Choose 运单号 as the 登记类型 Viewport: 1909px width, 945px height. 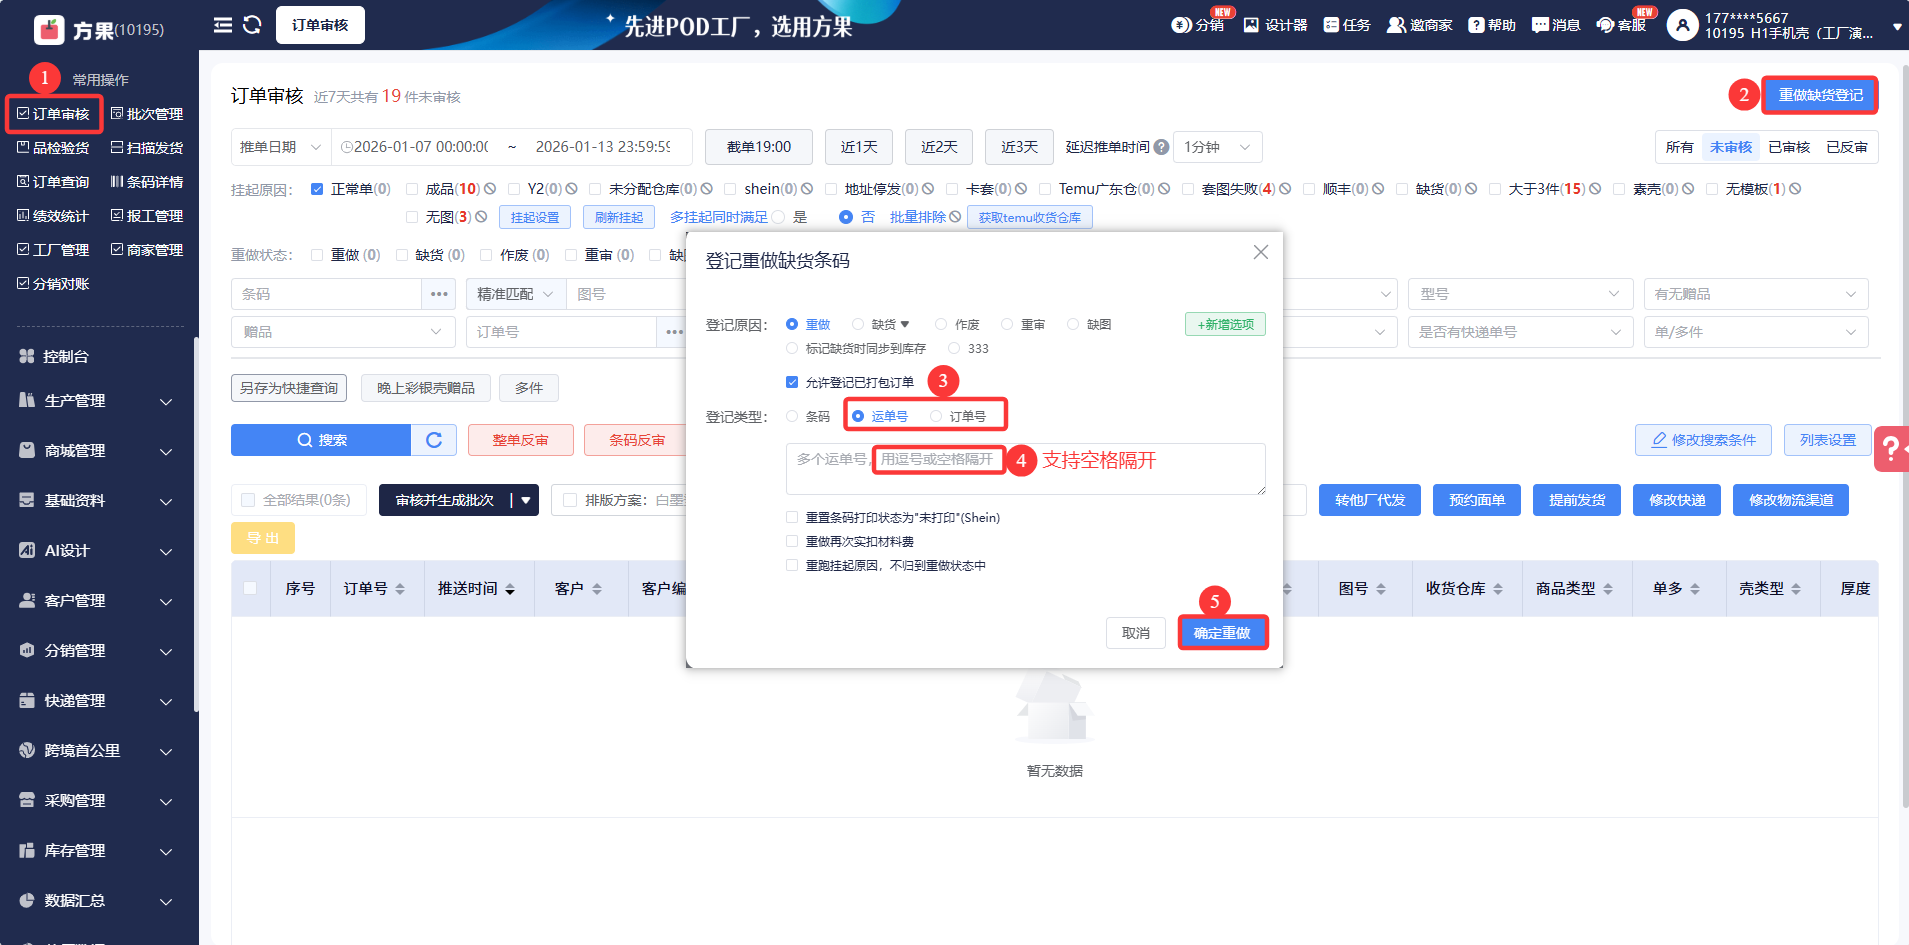click(x=858, y=416)
